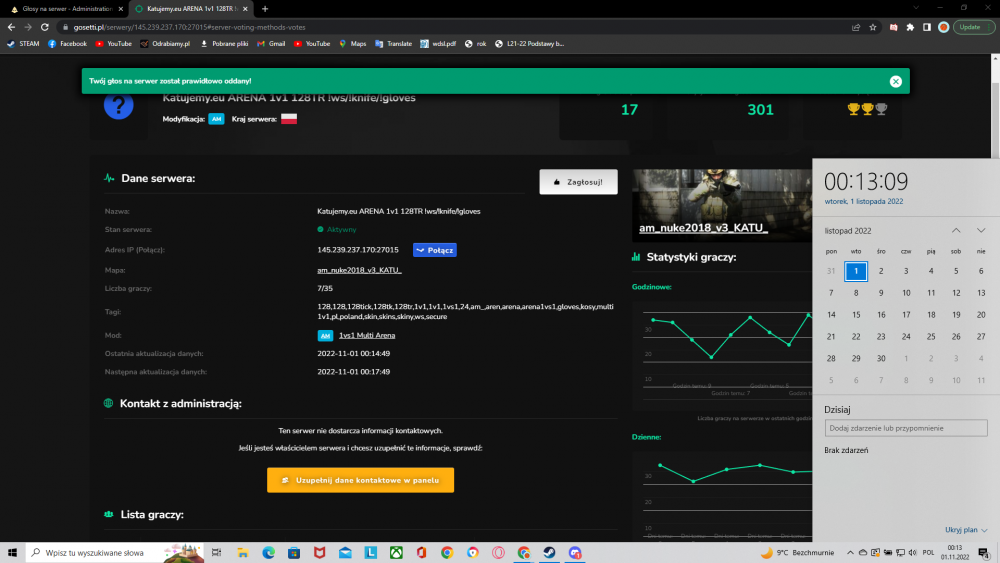Open Microsoft Store from the taskbar
Viewport: 1000px width, 563px height.
pyautogui.click(x=294, y=553)
